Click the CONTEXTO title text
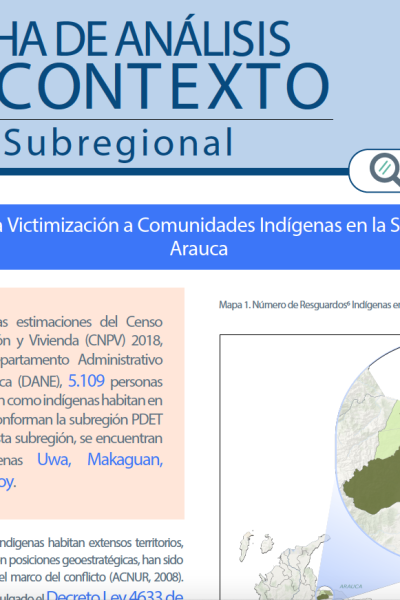Image resolution: width=400 pixels, height=600 pixels. point(165,87)
